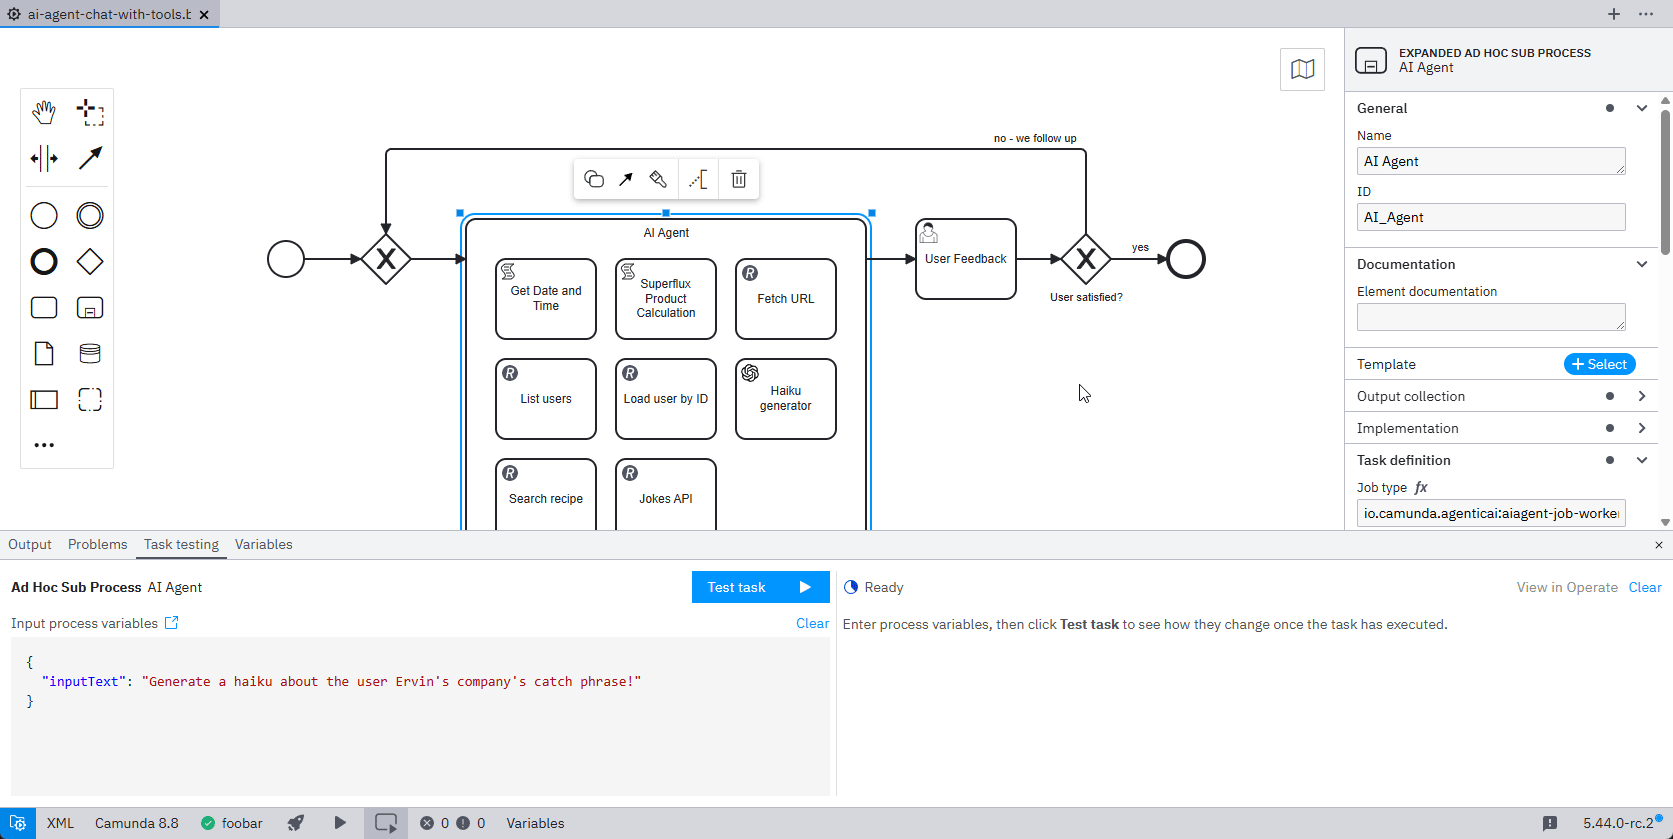Expand the Implementation section
Viewport: 1673px width, 839px height.
pos(1641,428)
